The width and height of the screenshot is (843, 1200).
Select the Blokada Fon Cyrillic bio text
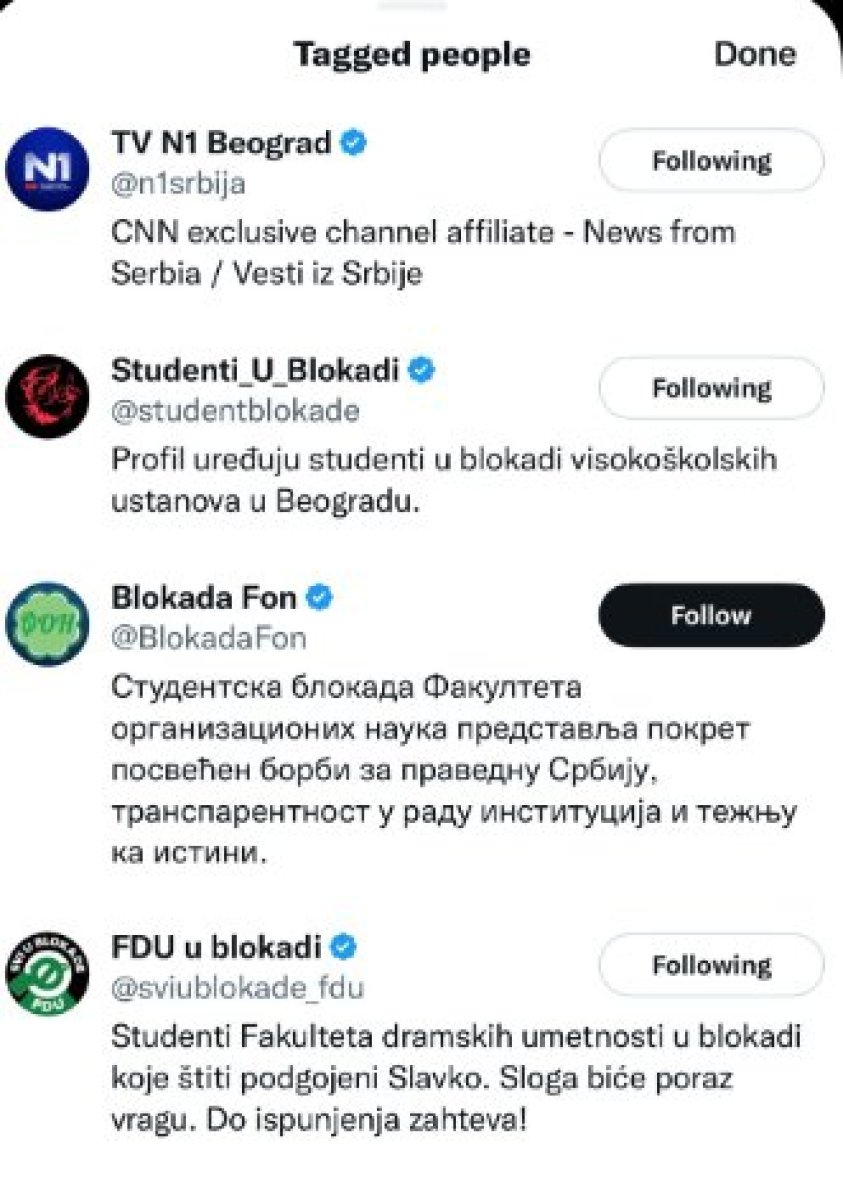click(440, 772)
